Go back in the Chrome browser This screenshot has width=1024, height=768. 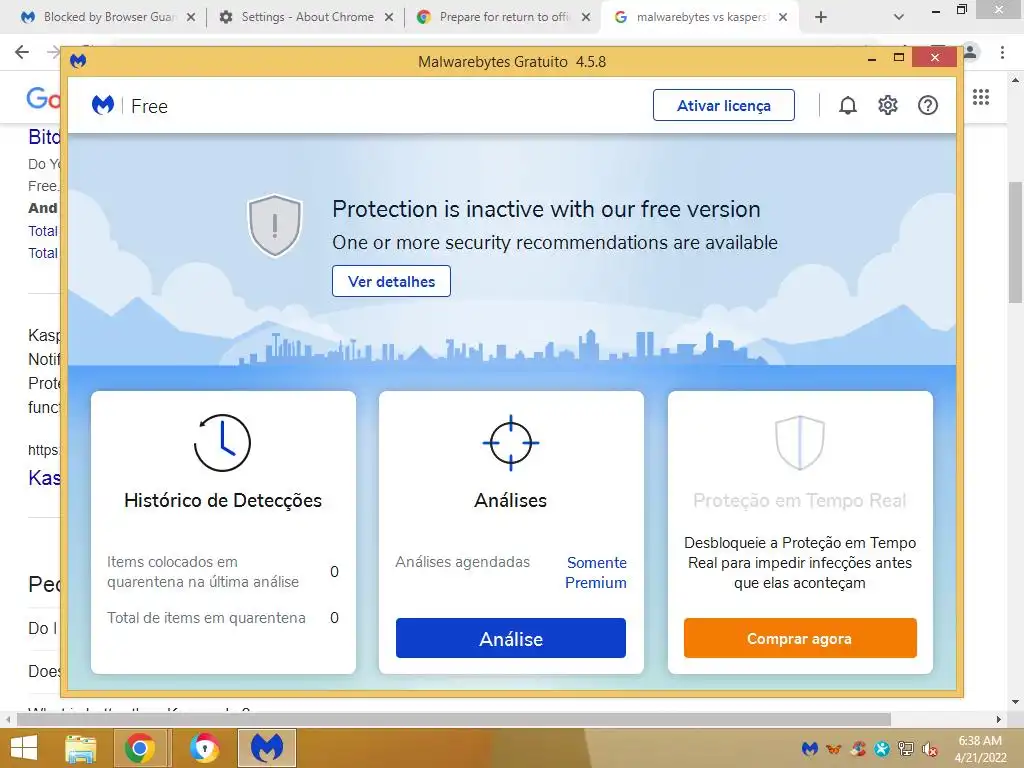click(x=22, y=52)
